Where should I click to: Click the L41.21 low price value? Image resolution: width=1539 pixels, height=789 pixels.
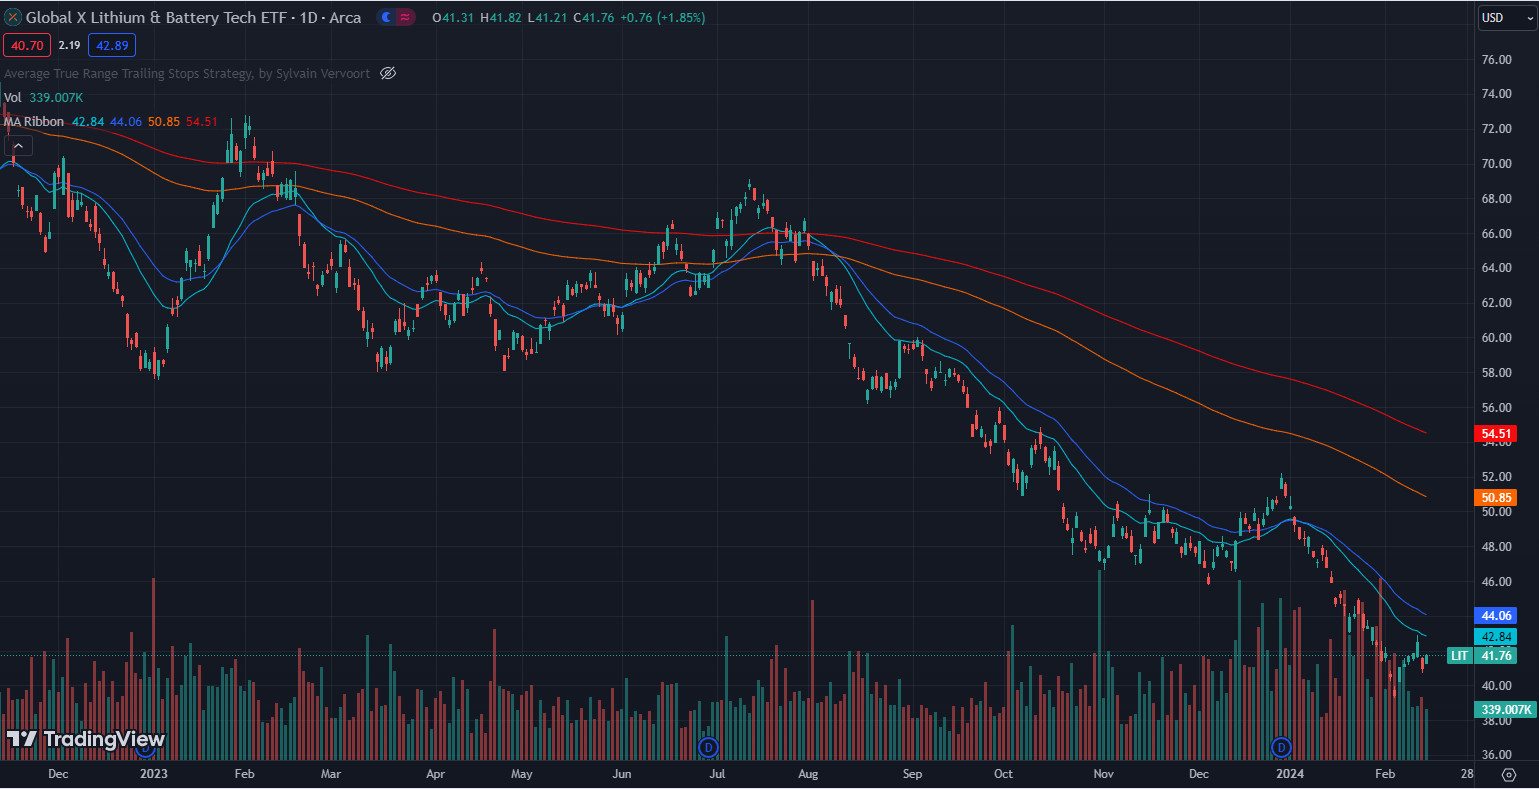[x=547, y=18]
